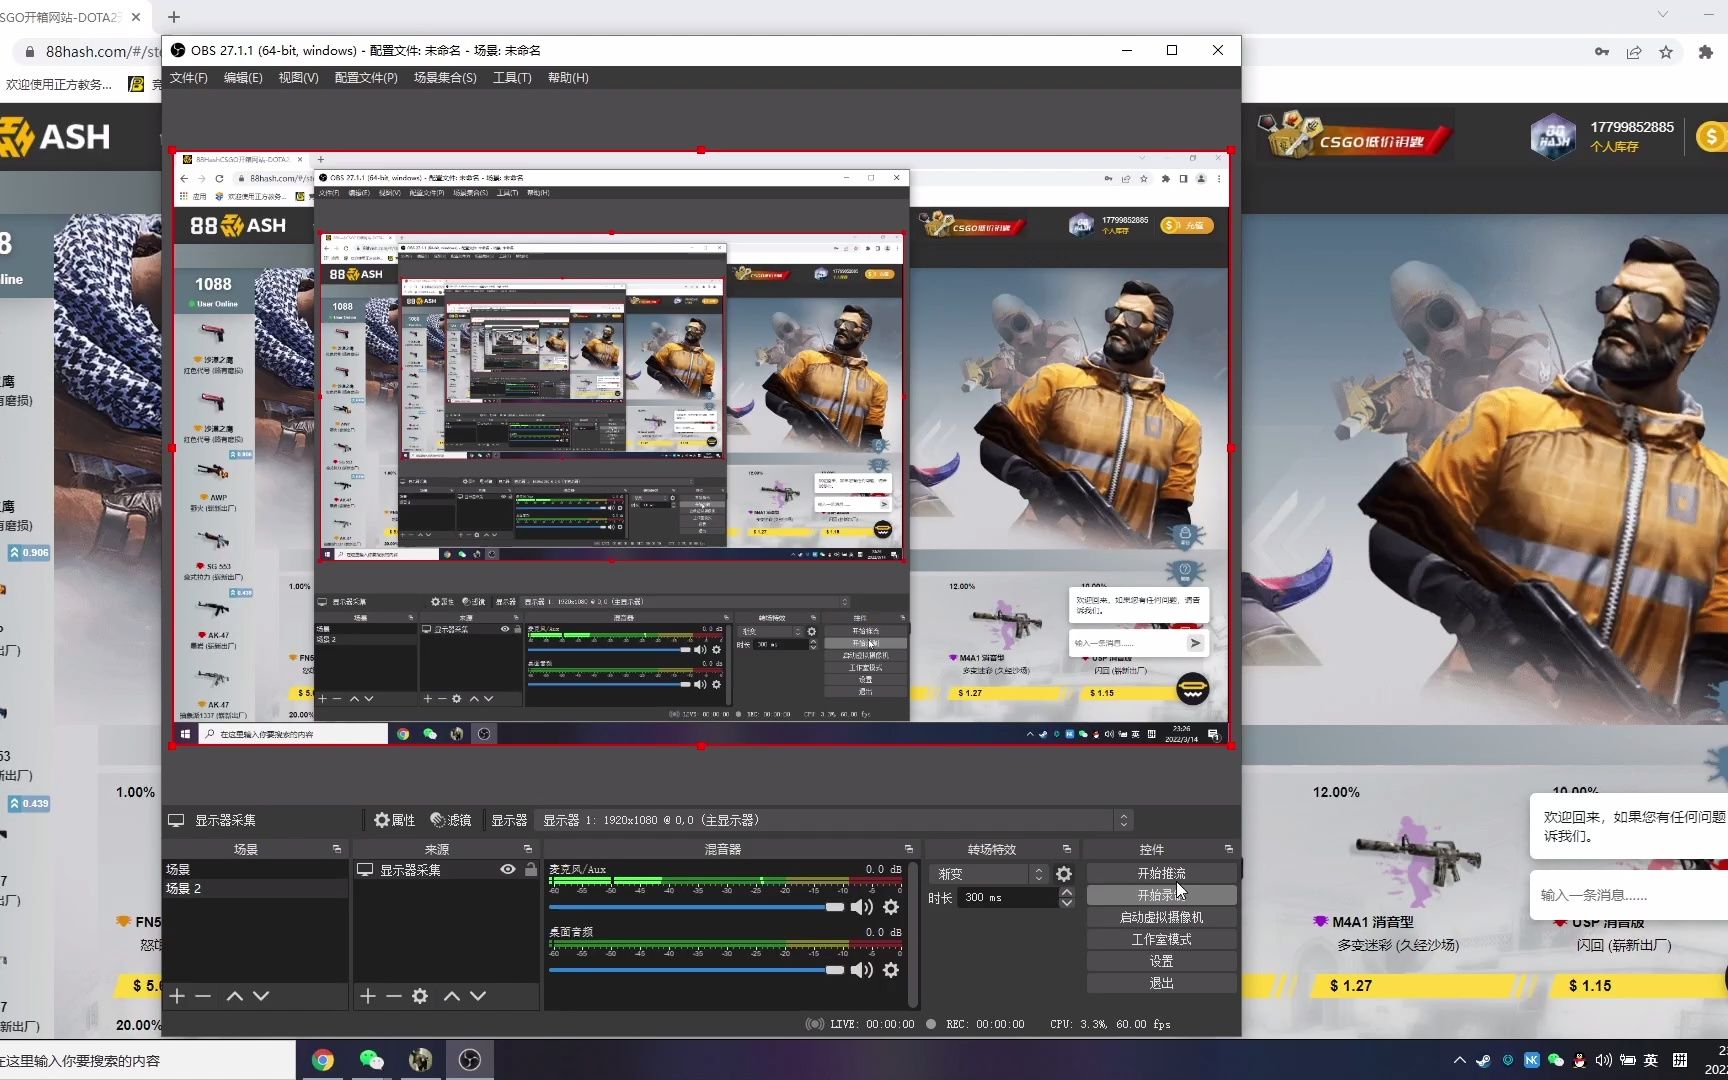Open source properties gear below sources list
The image size is (1728, 1080).
click(420, 996)
